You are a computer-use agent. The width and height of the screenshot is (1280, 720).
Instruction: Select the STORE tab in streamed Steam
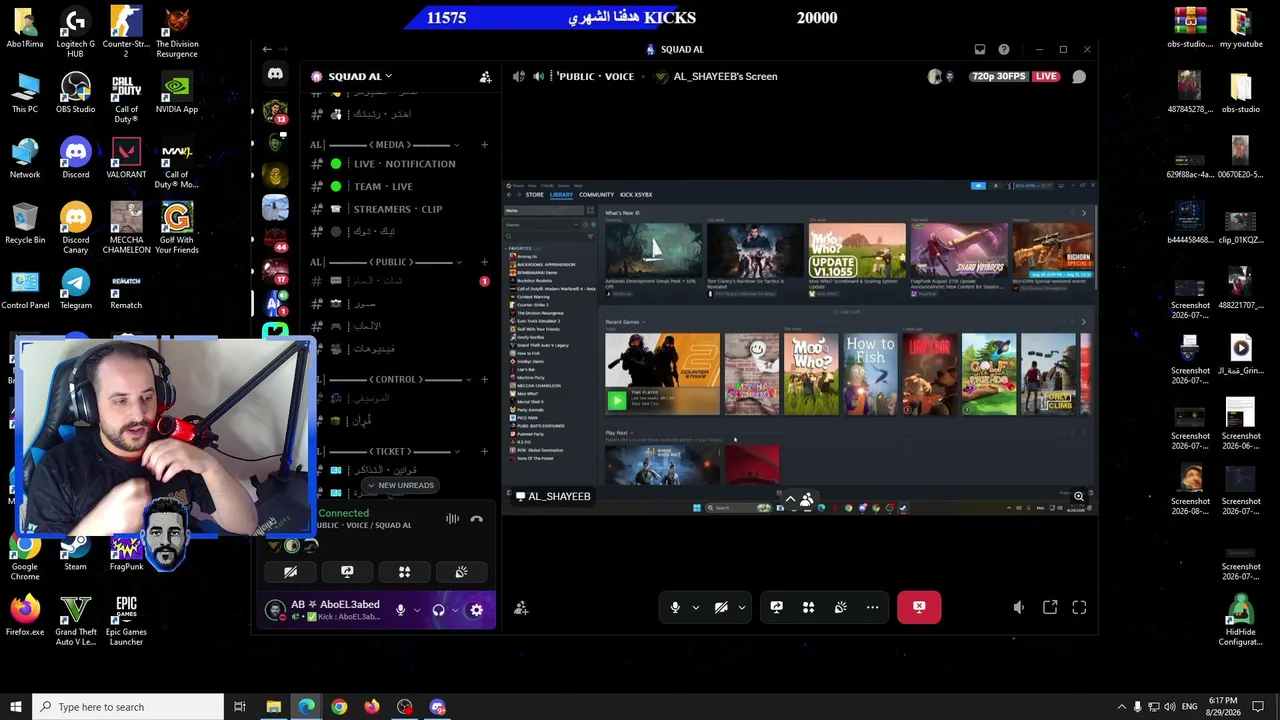pos(535,195)
